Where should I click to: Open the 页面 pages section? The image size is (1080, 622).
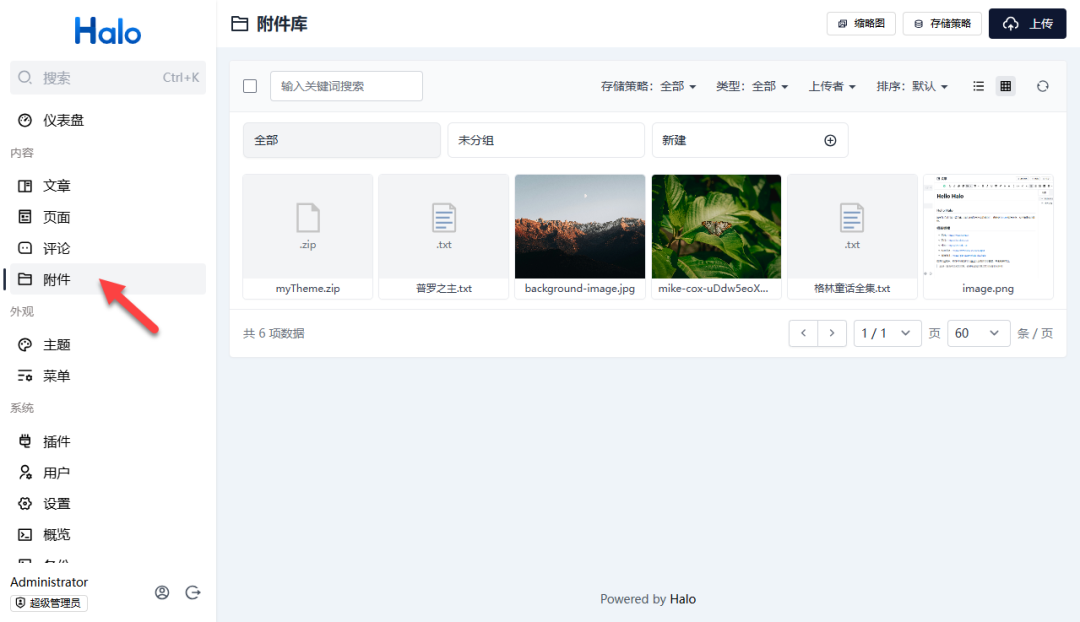(x=107, y=217)
